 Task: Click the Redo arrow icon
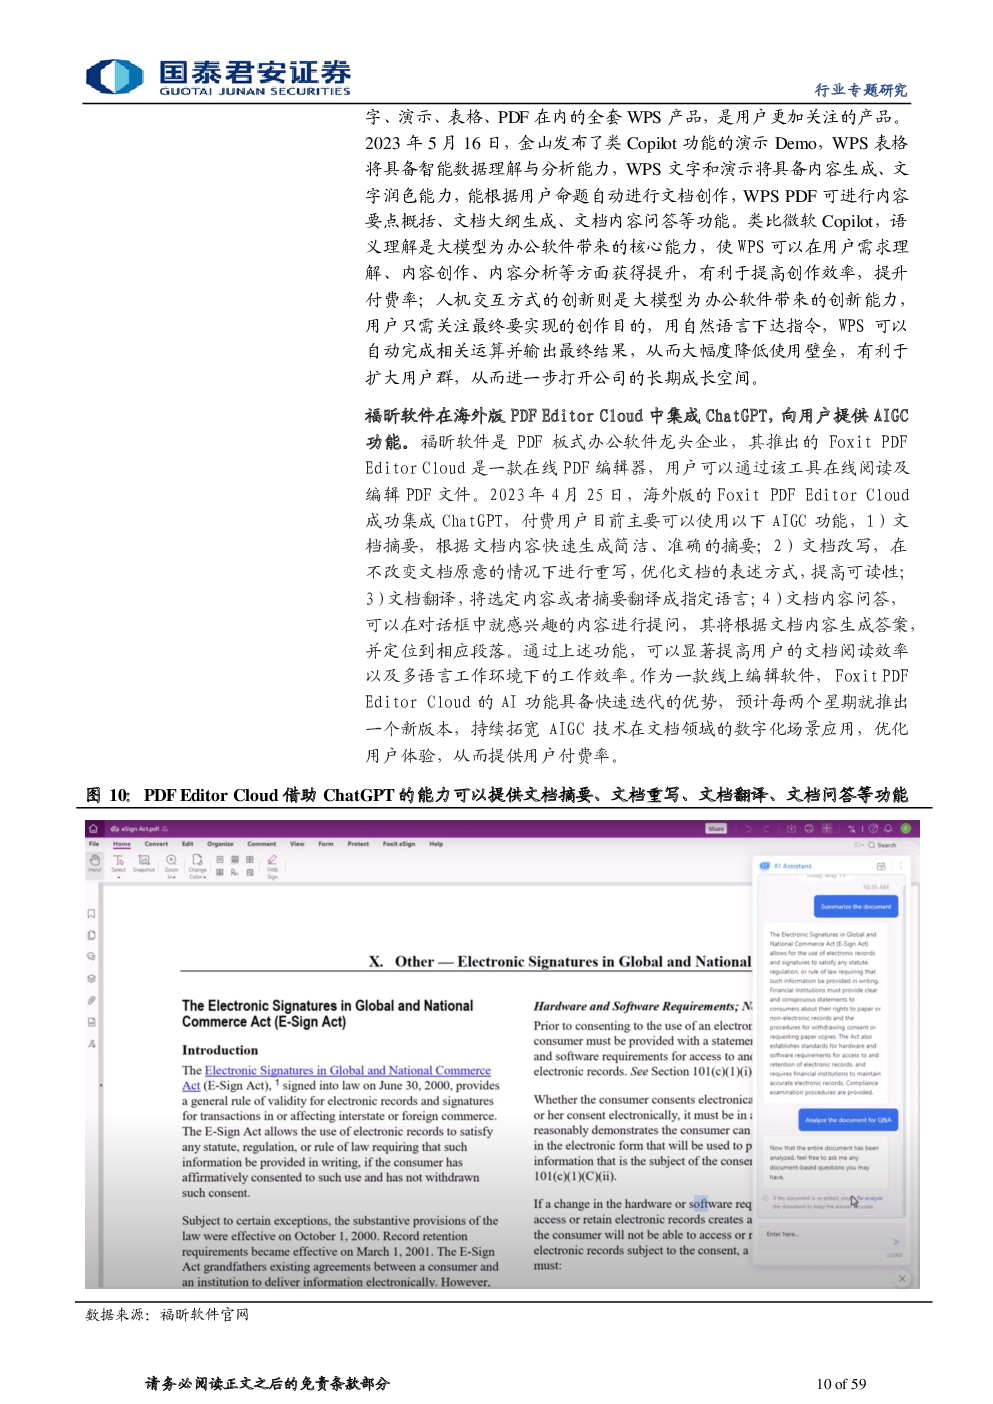pos(766,829)
